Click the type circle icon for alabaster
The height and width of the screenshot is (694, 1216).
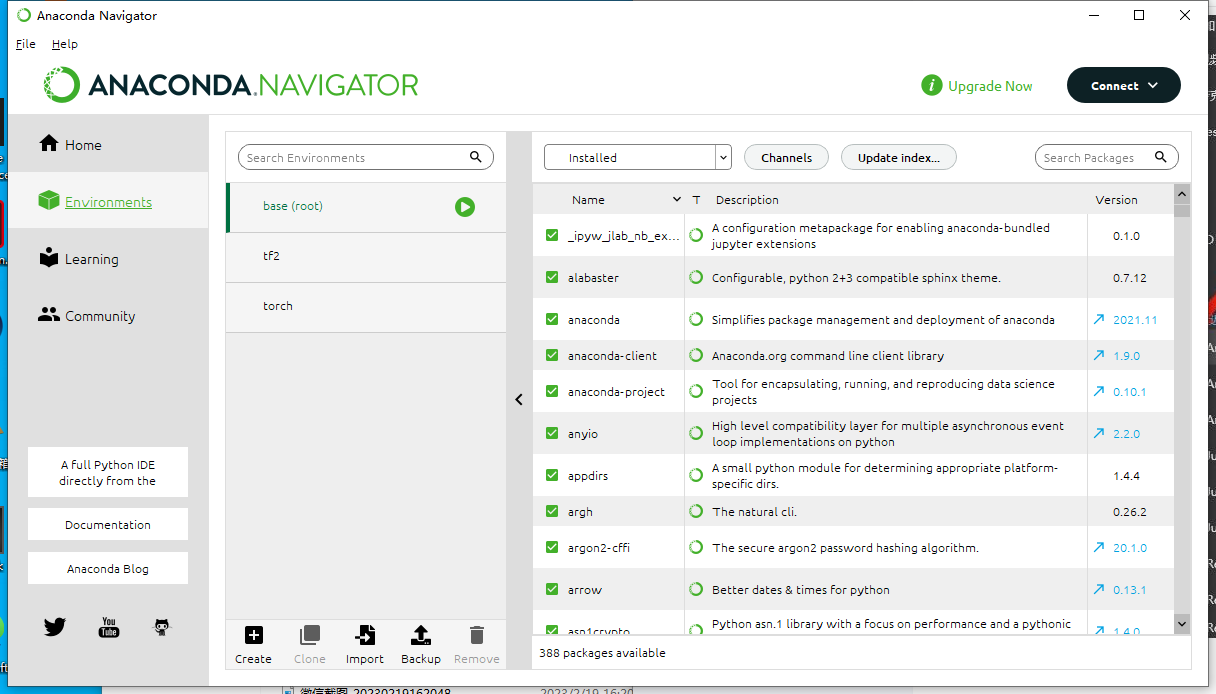696,278
